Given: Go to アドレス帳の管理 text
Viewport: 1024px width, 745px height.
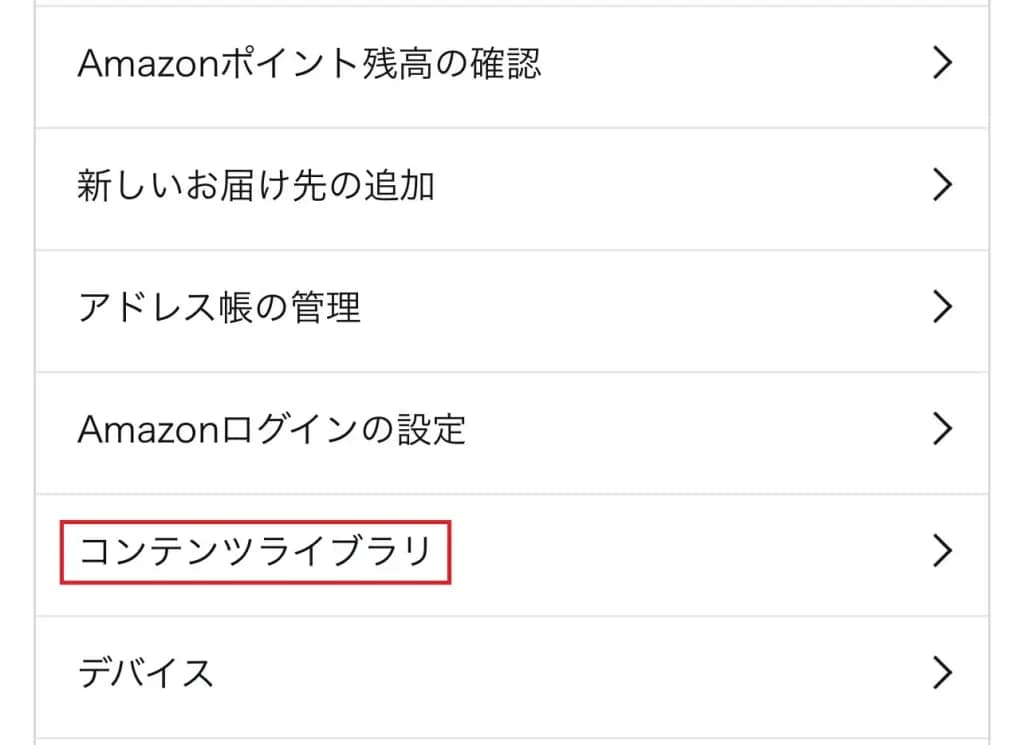Looking at the screenshot, I should [x=219, y=308].
